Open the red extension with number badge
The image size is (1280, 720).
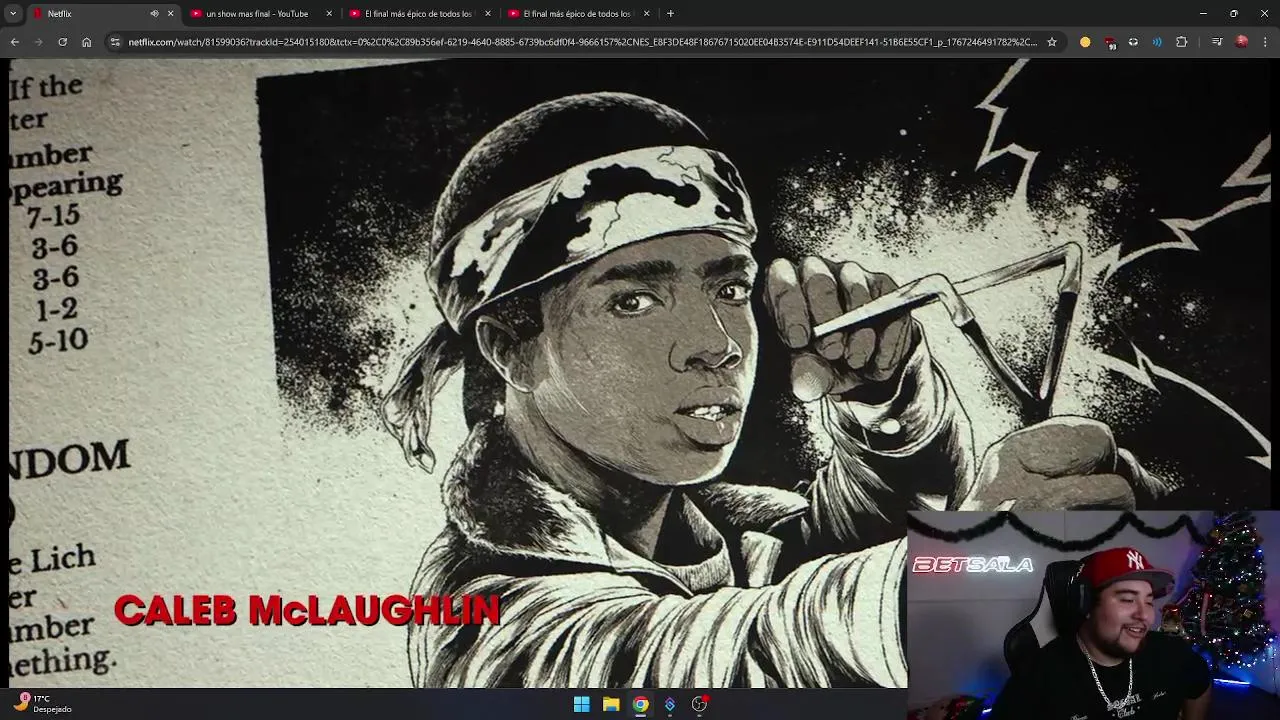click(x=1110, y=42)
